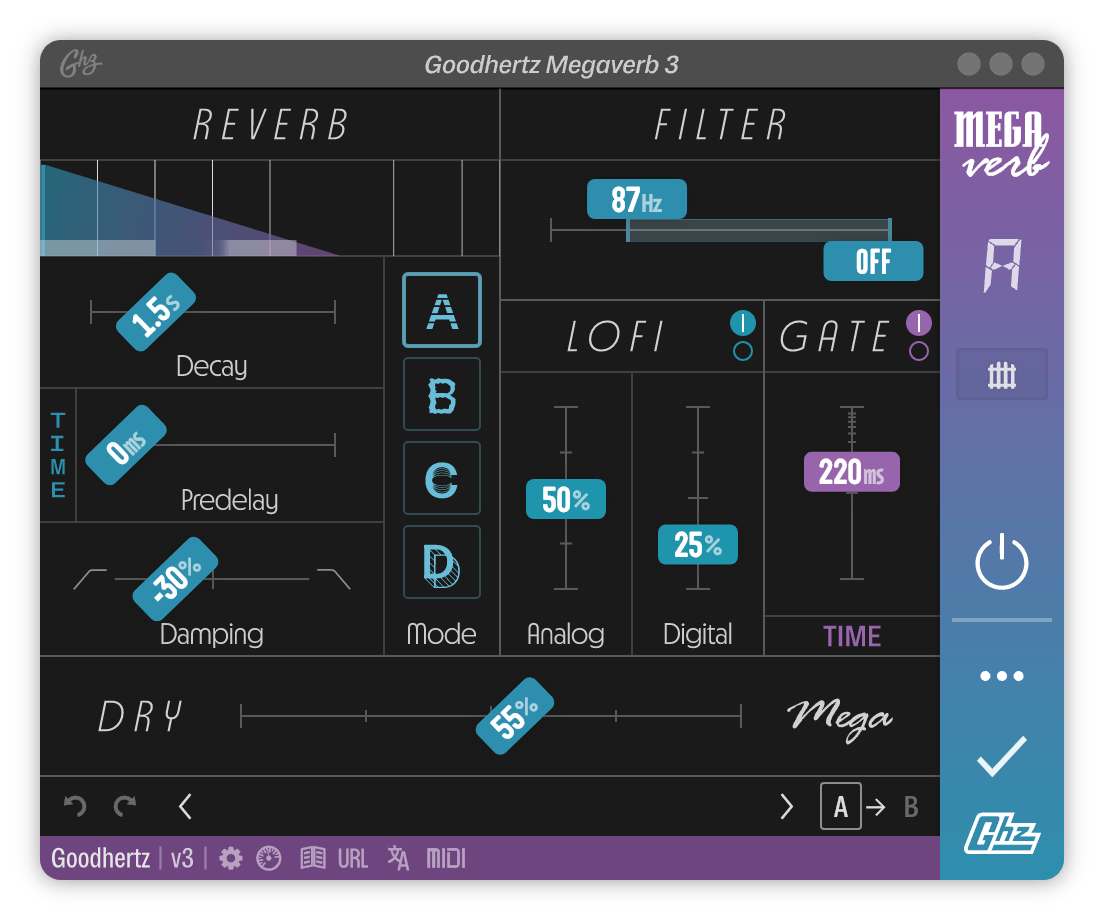Select reverb Mode C
The width and height of the screenshot is (1104, 920).
(x=442, y=477)
